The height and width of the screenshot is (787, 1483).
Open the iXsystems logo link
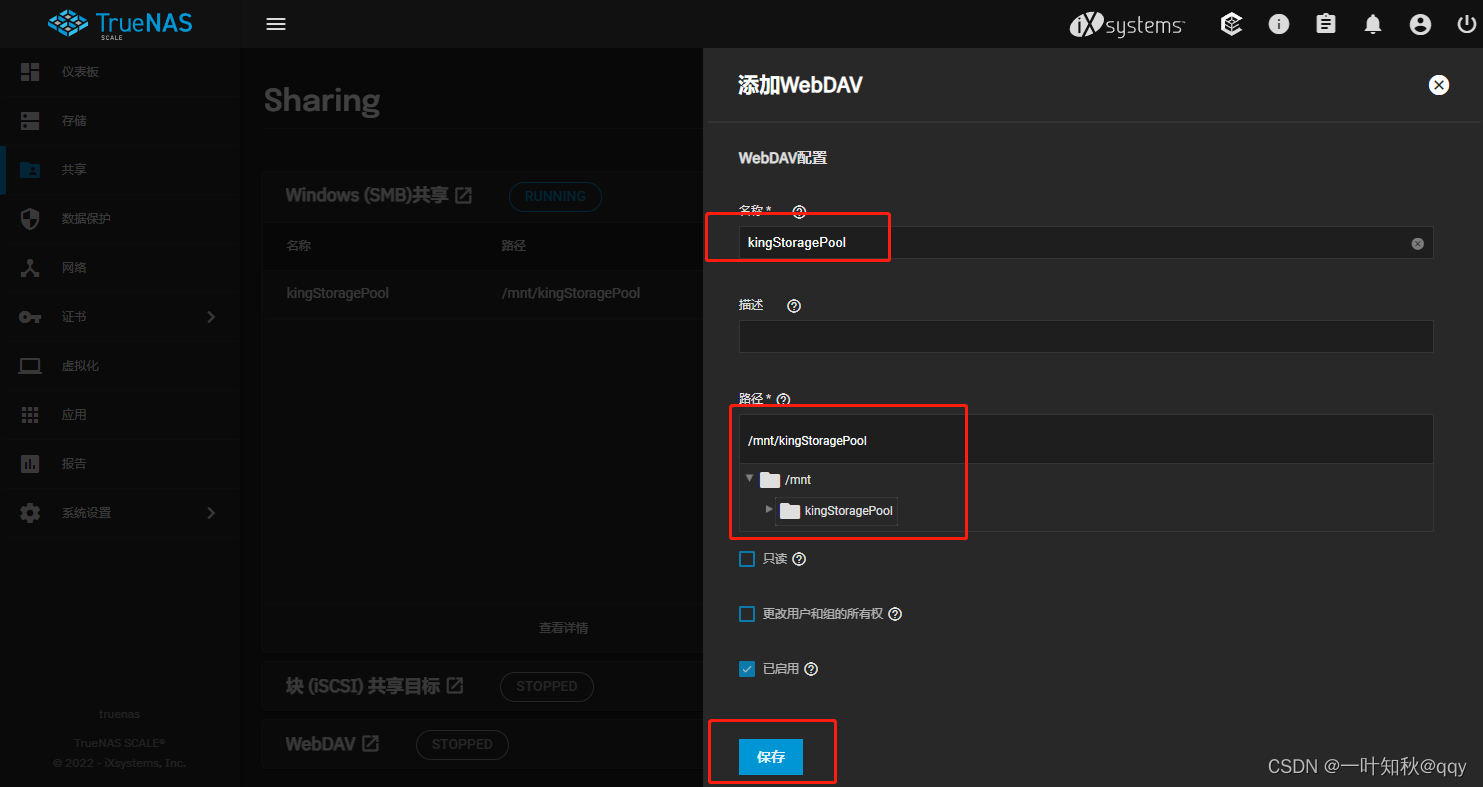1127,25
